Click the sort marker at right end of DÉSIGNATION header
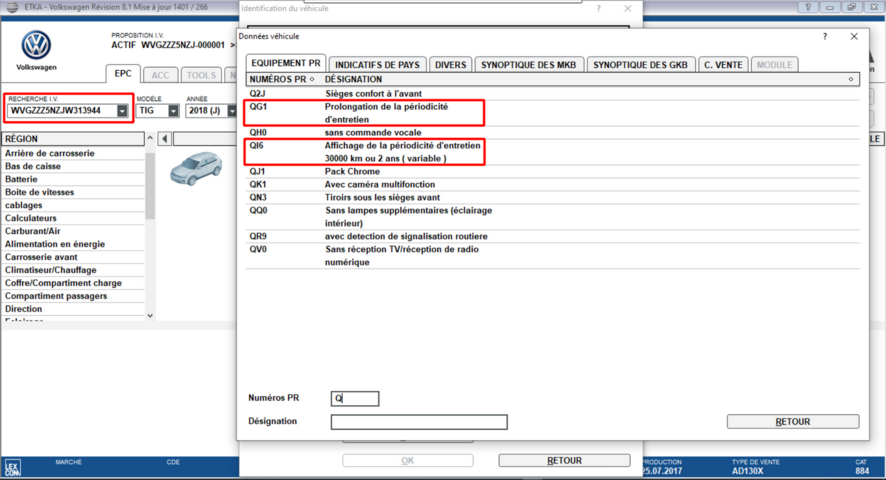 pos(851,79)
